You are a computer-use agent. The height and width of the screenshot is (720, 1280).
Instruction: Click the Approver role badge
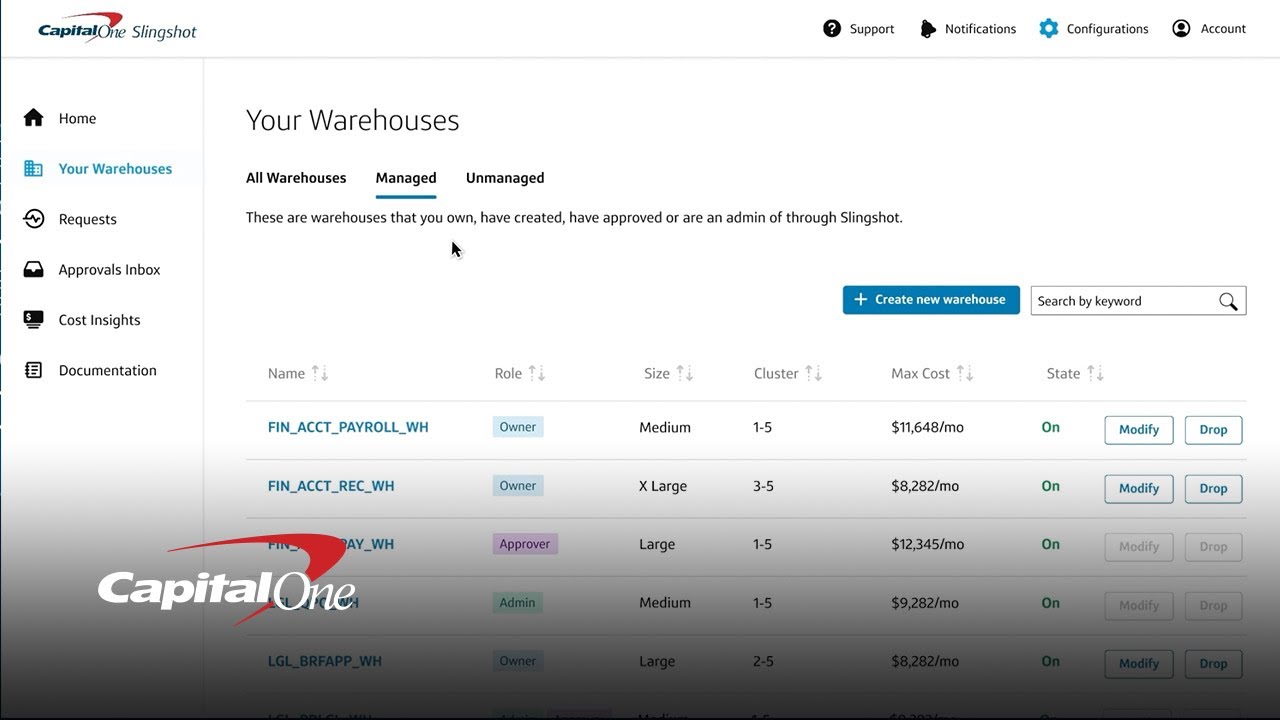pos(525,544)
